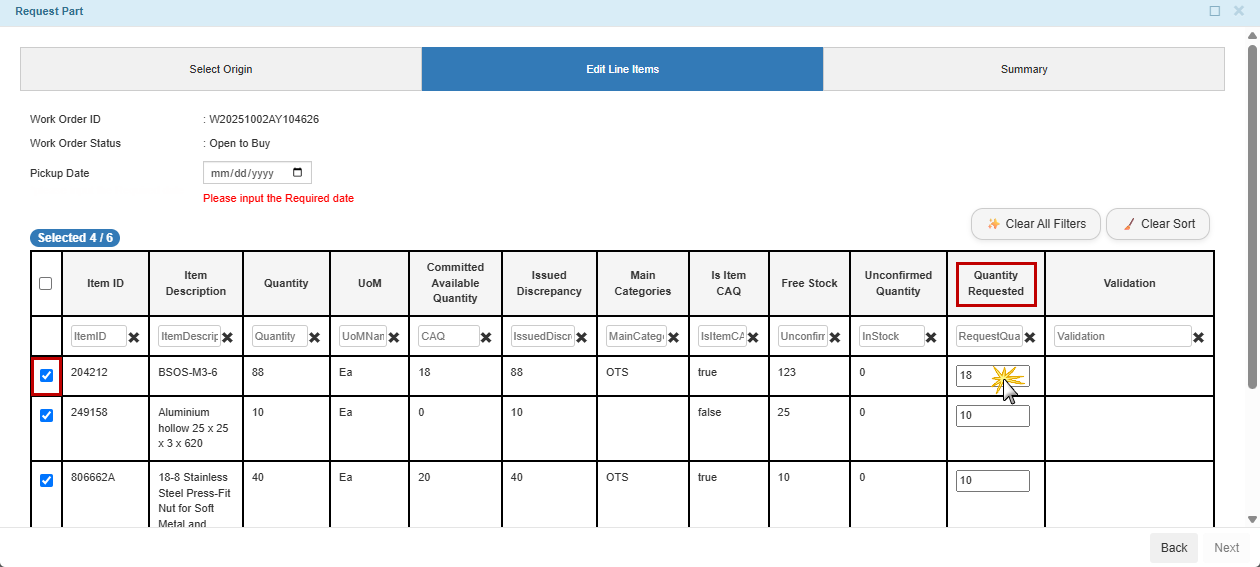Clear the CAQ filter X icon
The height and width of the screenshot is (567, 1260).
click(x=486, y=337)
